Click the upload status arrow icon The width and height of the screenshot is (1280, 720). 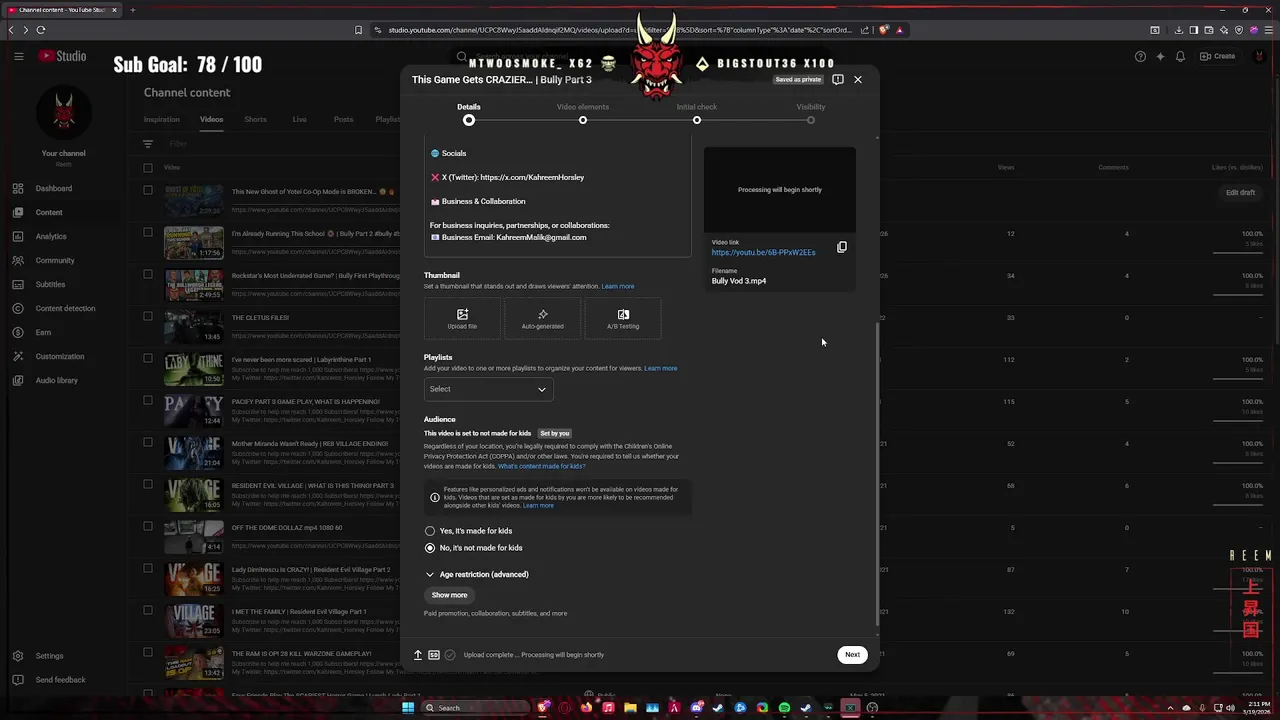pos(418,655)
